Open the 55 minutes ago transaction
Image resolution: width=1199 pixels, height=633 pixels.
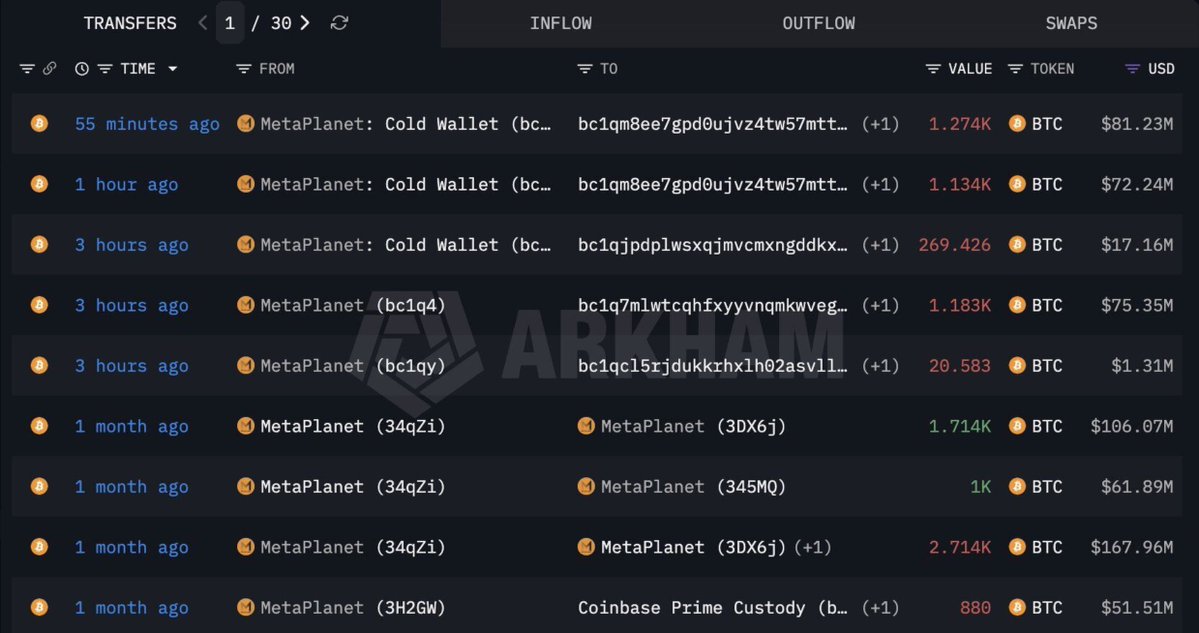147,124
